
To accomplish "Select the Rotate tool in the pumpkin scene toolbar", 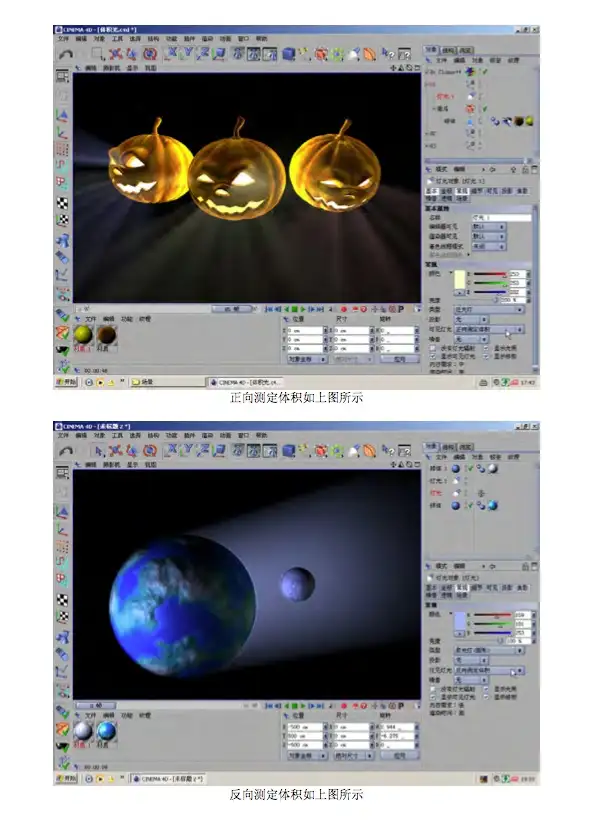I will pyautogui.click(x=150, y=53).
